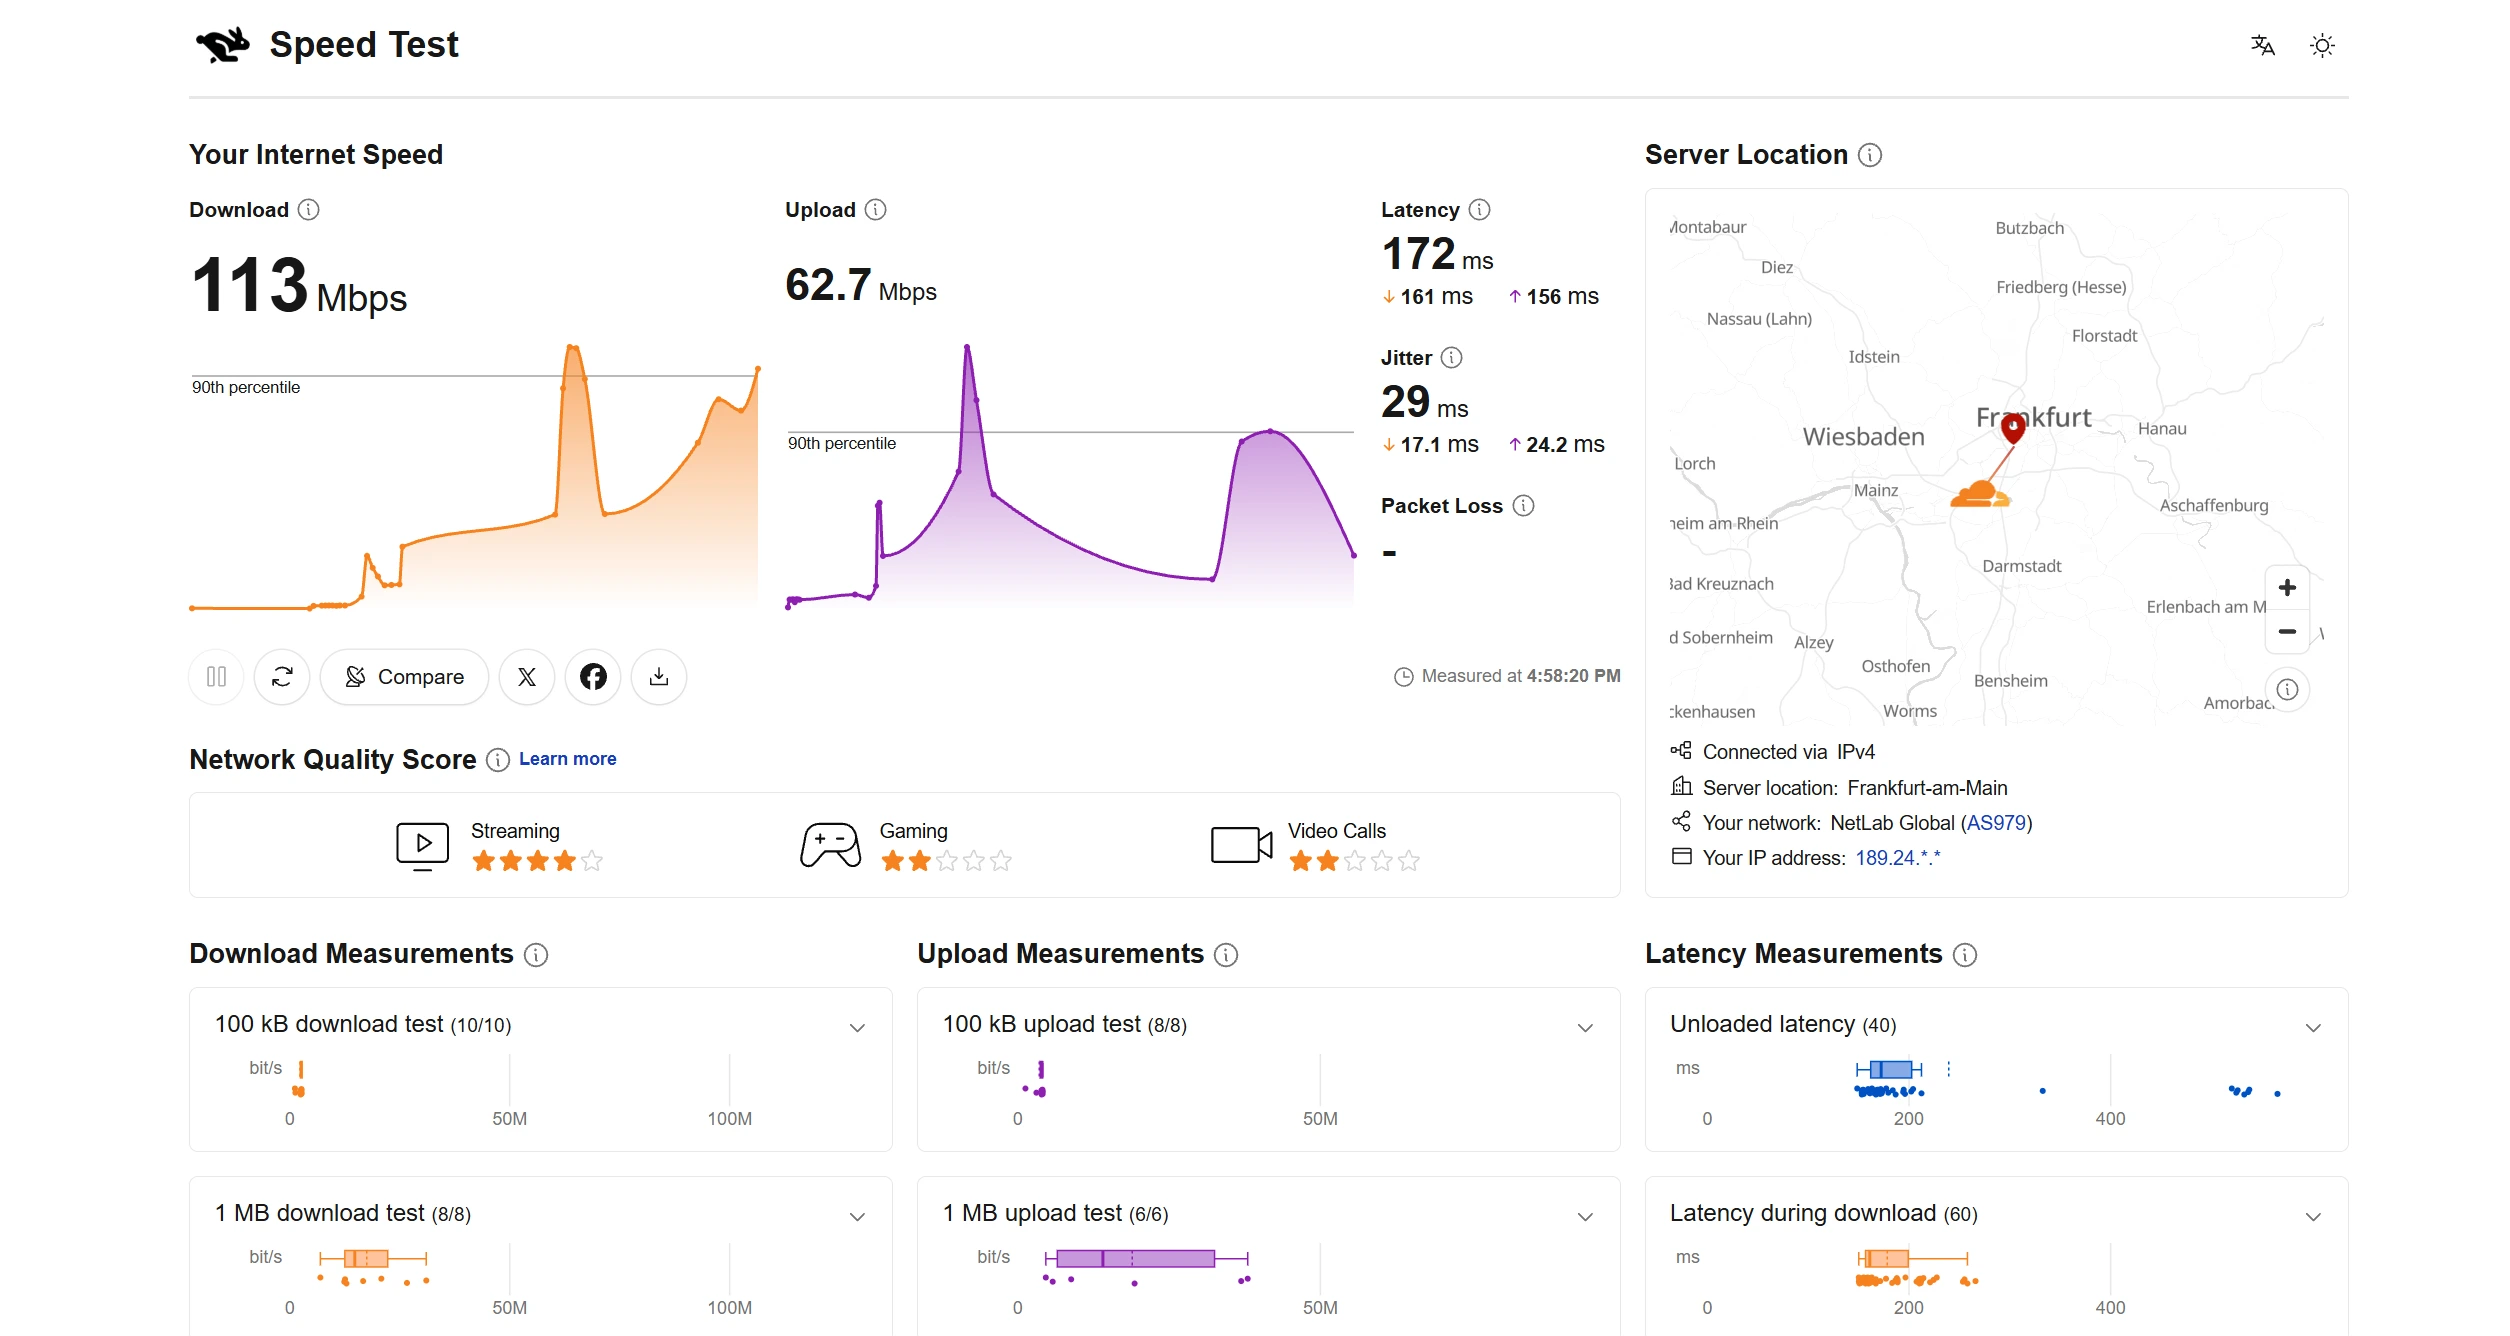The width and height of the screenshot is (2510, 1336).
Task: Expand the 100 kB download test panel
Action: [857, 1028]
